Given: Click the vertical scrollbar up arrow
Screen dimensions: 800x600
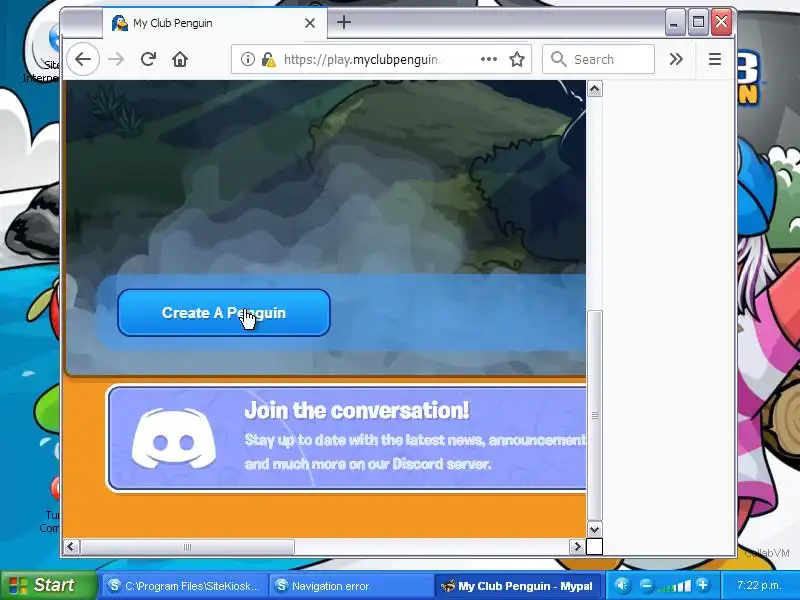Looking at the screenshot, I should coord(594,89).
